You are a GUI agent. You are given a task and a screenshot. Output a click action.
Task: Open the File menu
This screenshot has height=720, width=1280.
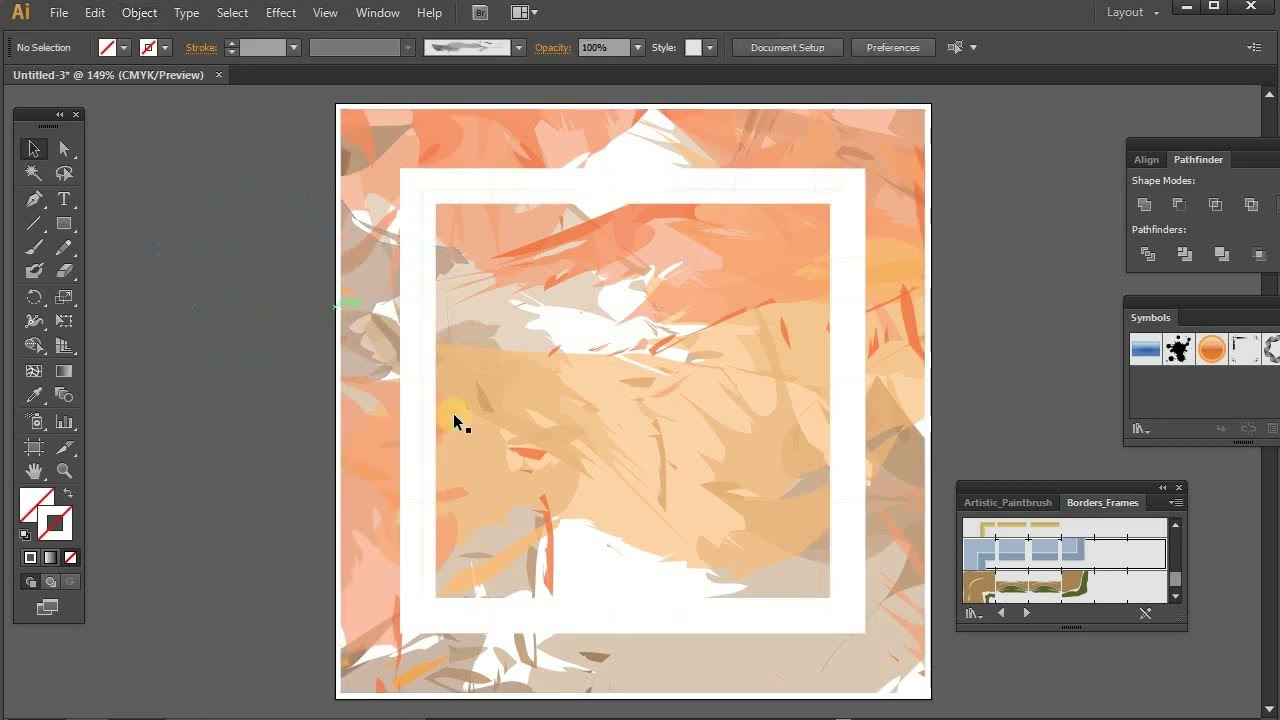tap(59, 13)
